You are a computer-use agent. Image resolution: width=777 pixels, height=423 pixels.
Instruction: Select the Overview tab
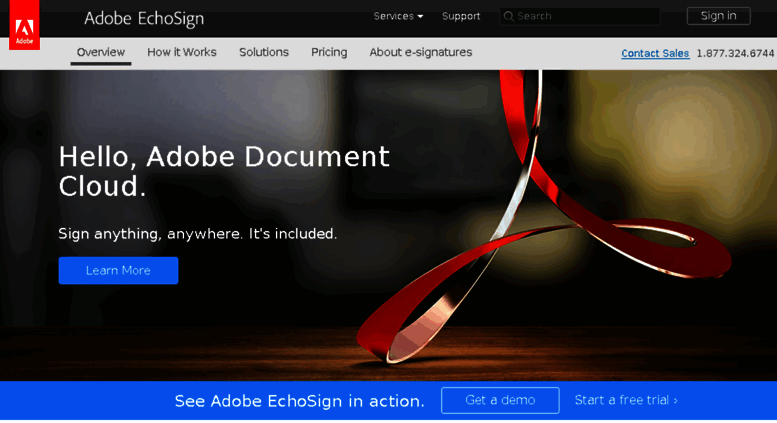(101, 53)
